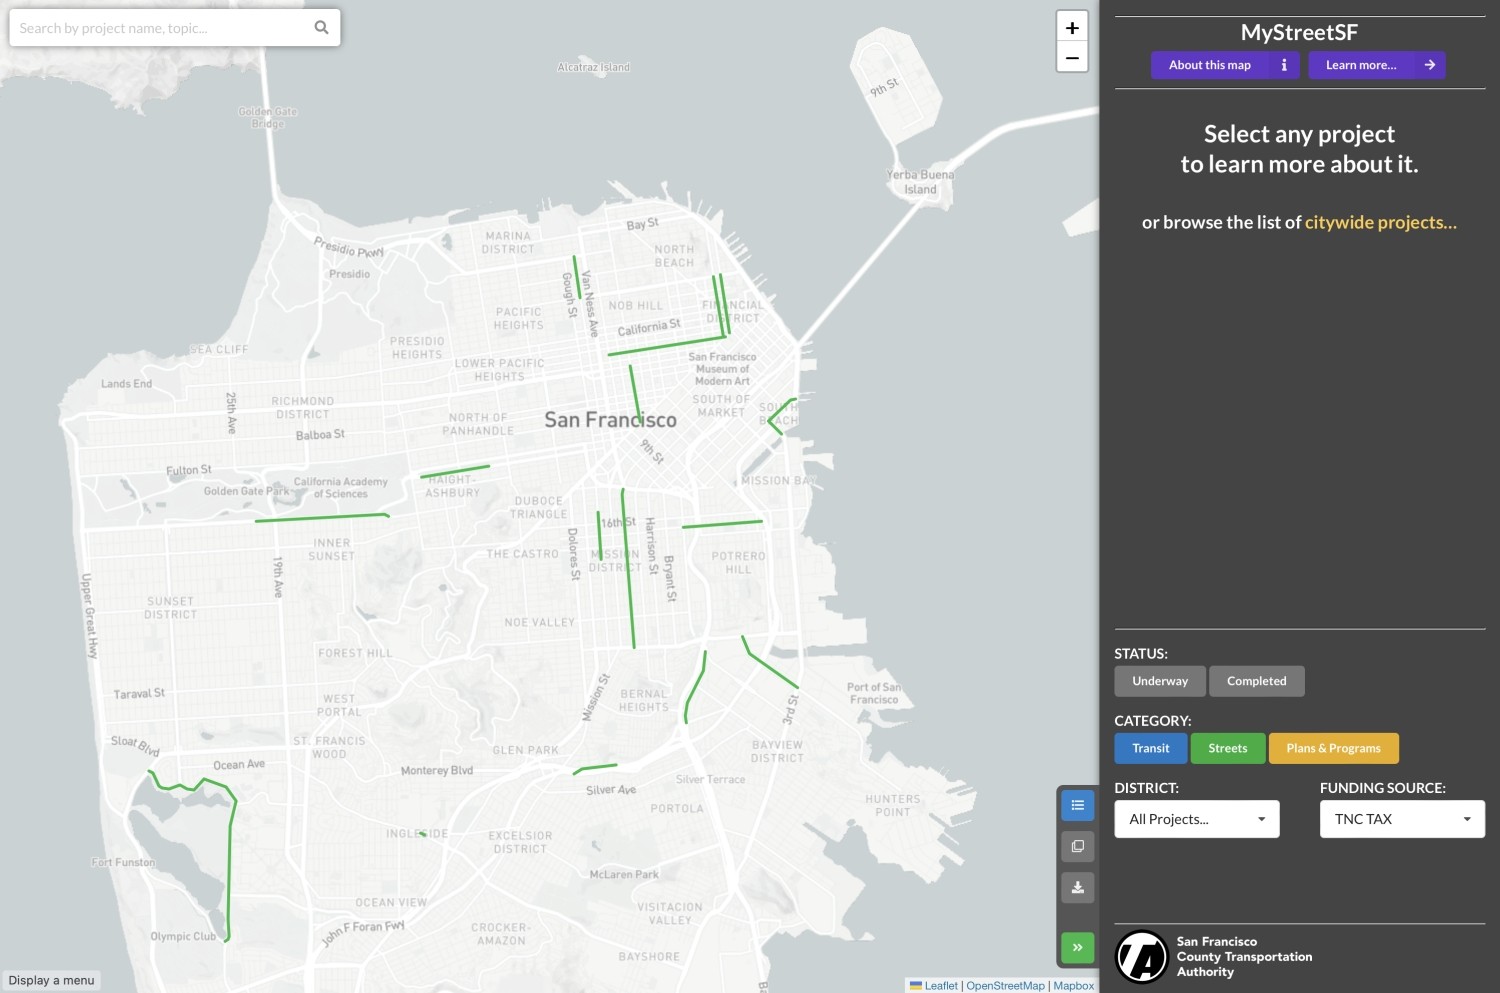Toggle the Streets category filter

(1228, 748)
